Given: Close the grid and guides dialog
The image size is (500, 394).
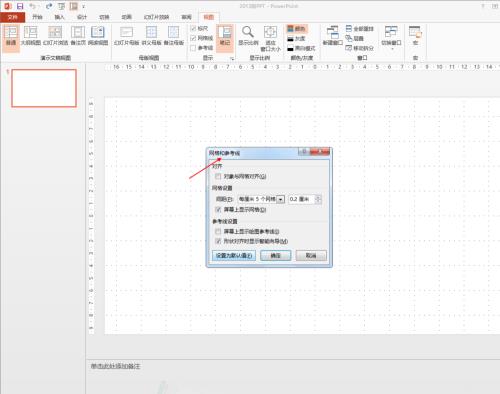Looking at the screenshot, I should (x=320, y=152).
